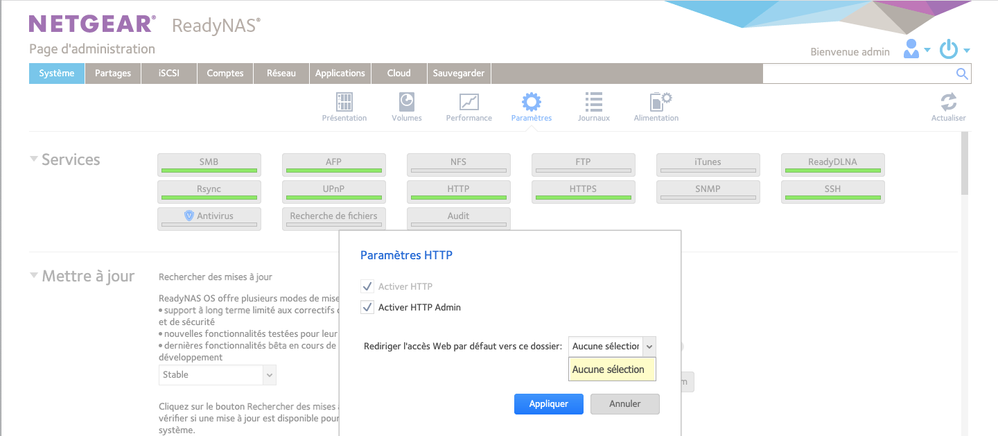Switch to the Sauvegarder tab

pyautogui.click(x=459, y=73)
